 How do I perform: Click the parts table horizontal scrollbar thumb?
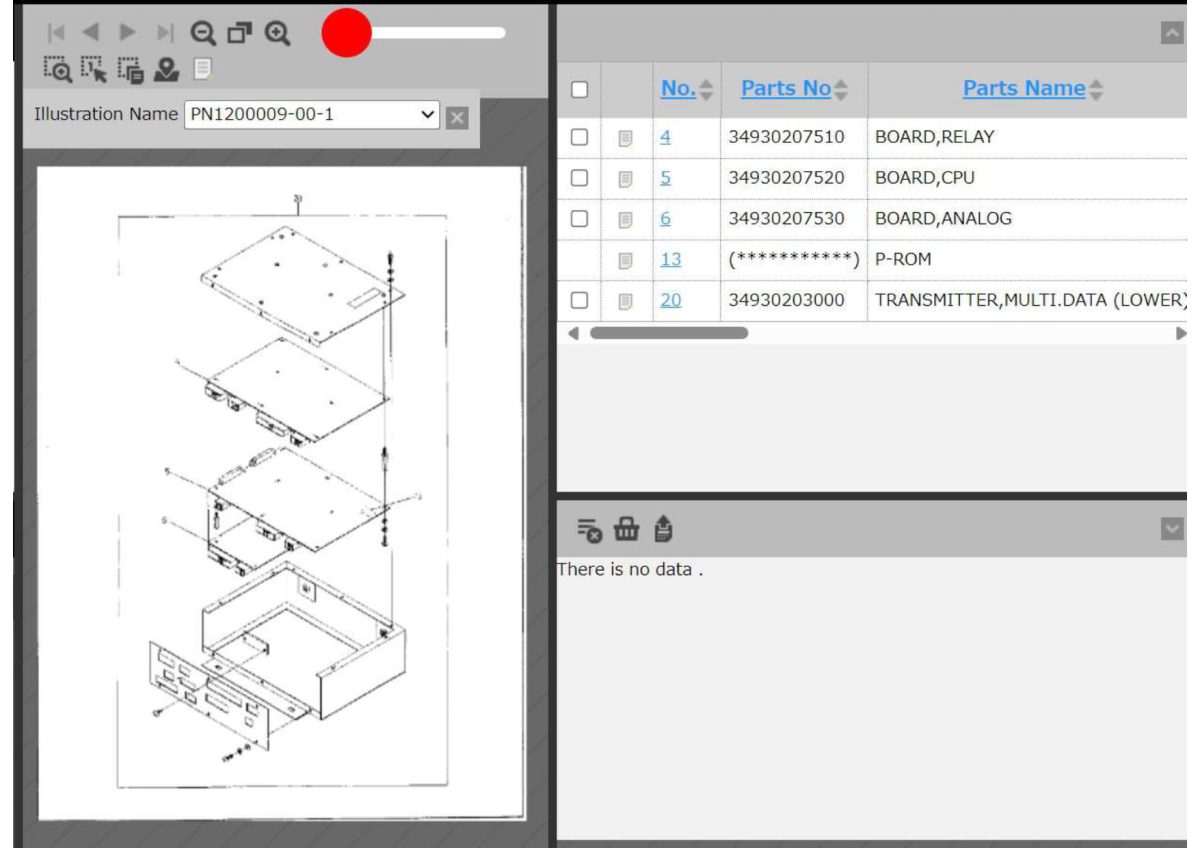(x=668, y=333)
